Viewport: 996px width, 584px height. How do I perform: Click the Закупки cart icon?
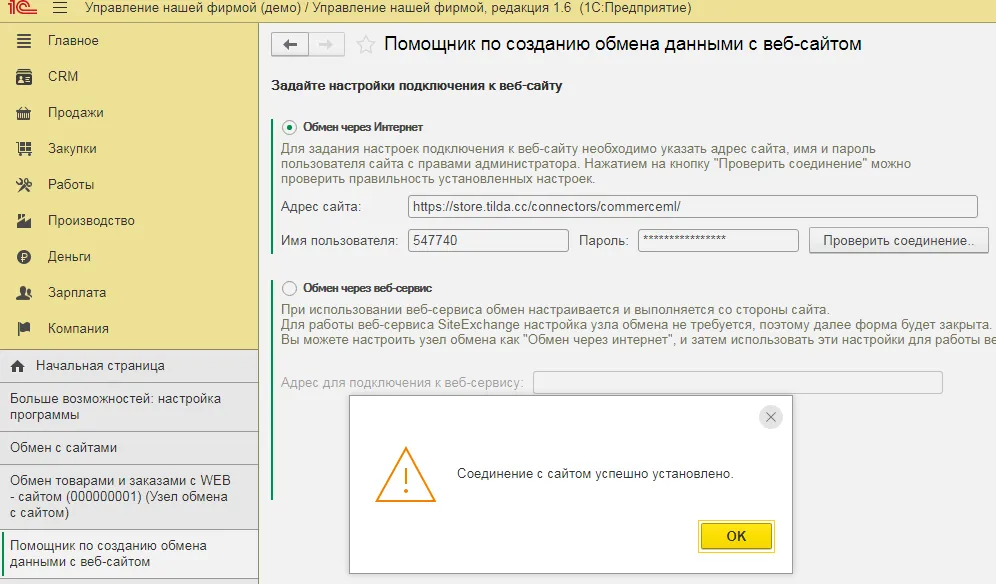(24, 149)
